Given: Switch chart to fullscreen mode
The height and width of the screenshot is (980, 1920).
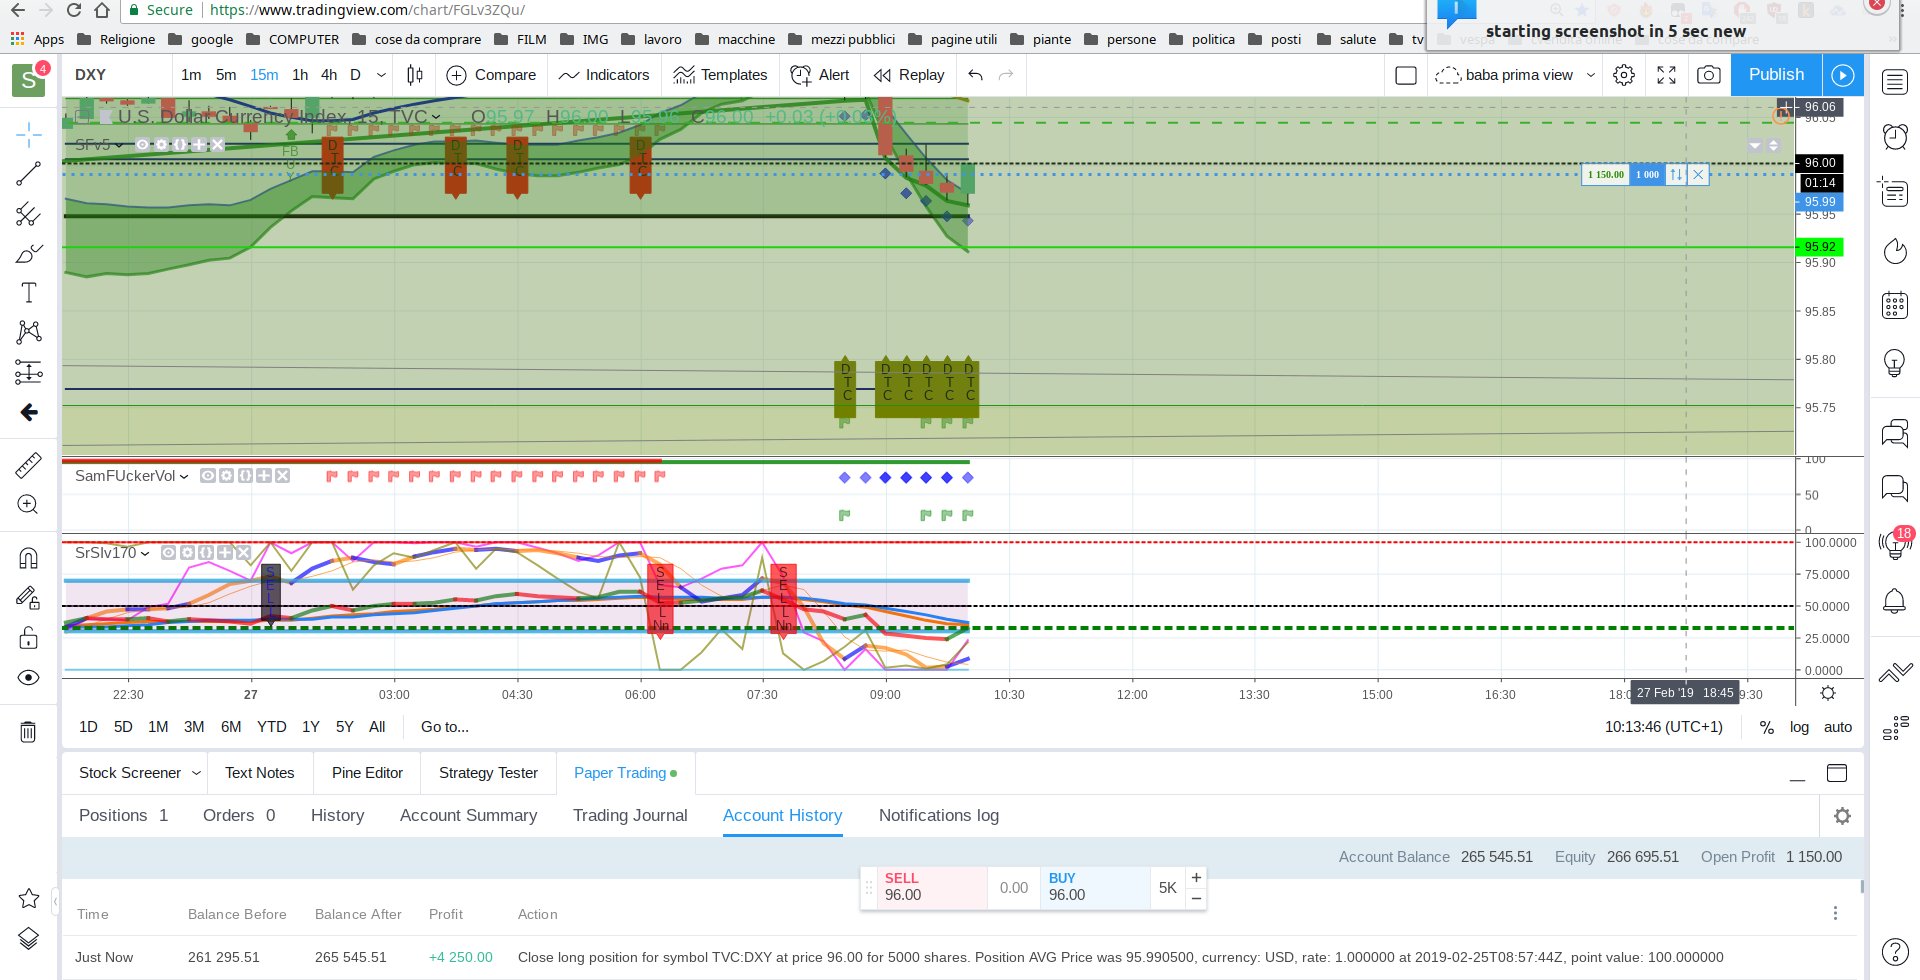Looking at the screenshot, I should click(1666, 75).
